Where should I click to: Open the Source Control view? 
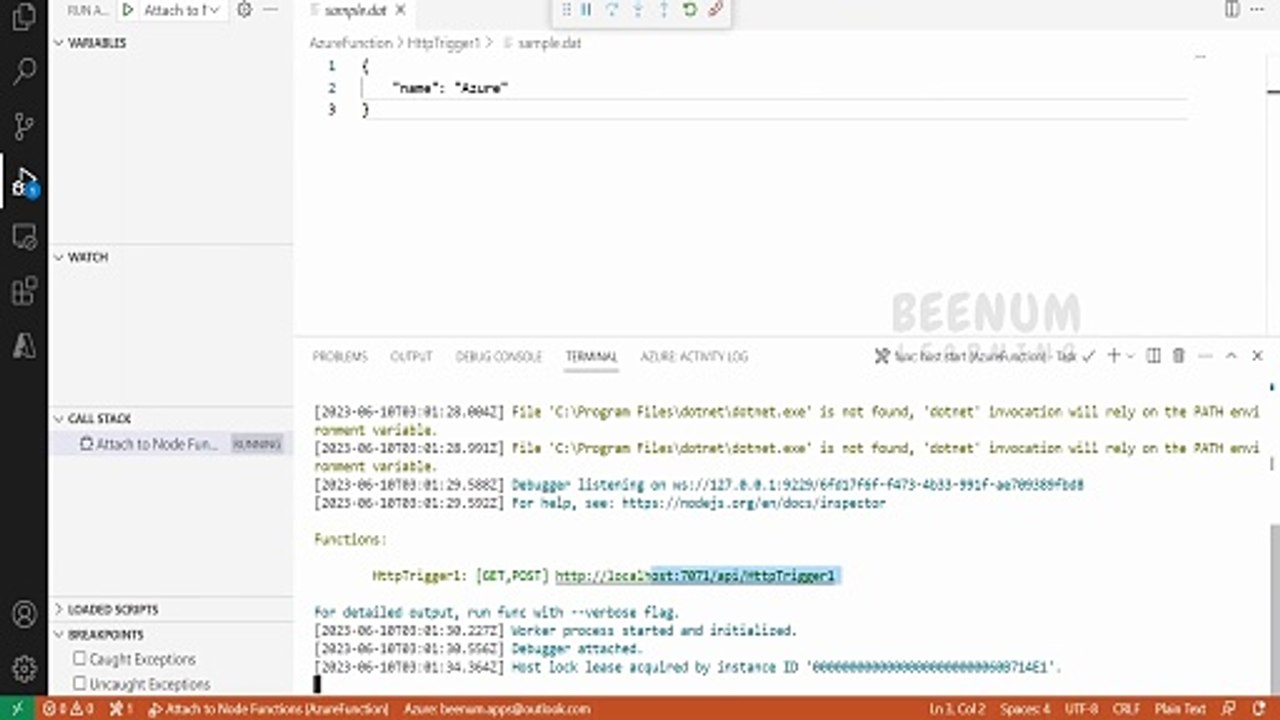pyautogui.click(x=24, y=126)
